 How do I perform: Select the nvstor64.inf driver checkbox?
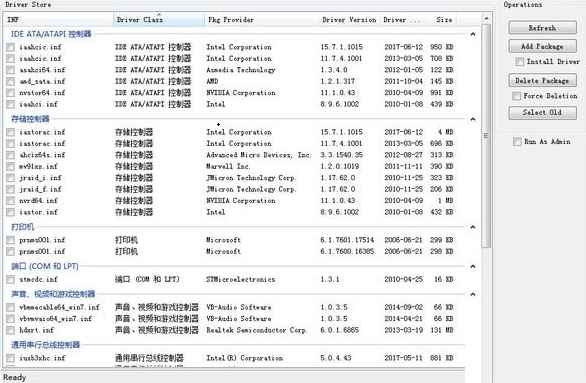tap(10, 93)
